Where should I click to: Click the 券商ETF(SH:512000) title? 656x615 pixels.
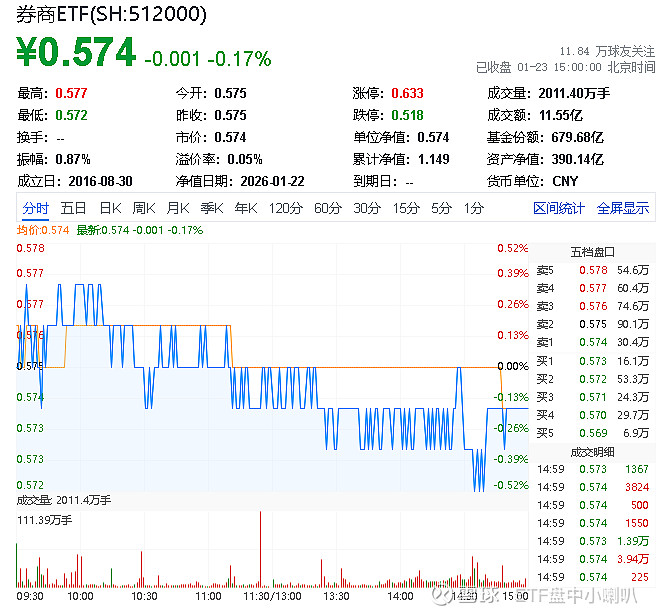tap(112, 15)
